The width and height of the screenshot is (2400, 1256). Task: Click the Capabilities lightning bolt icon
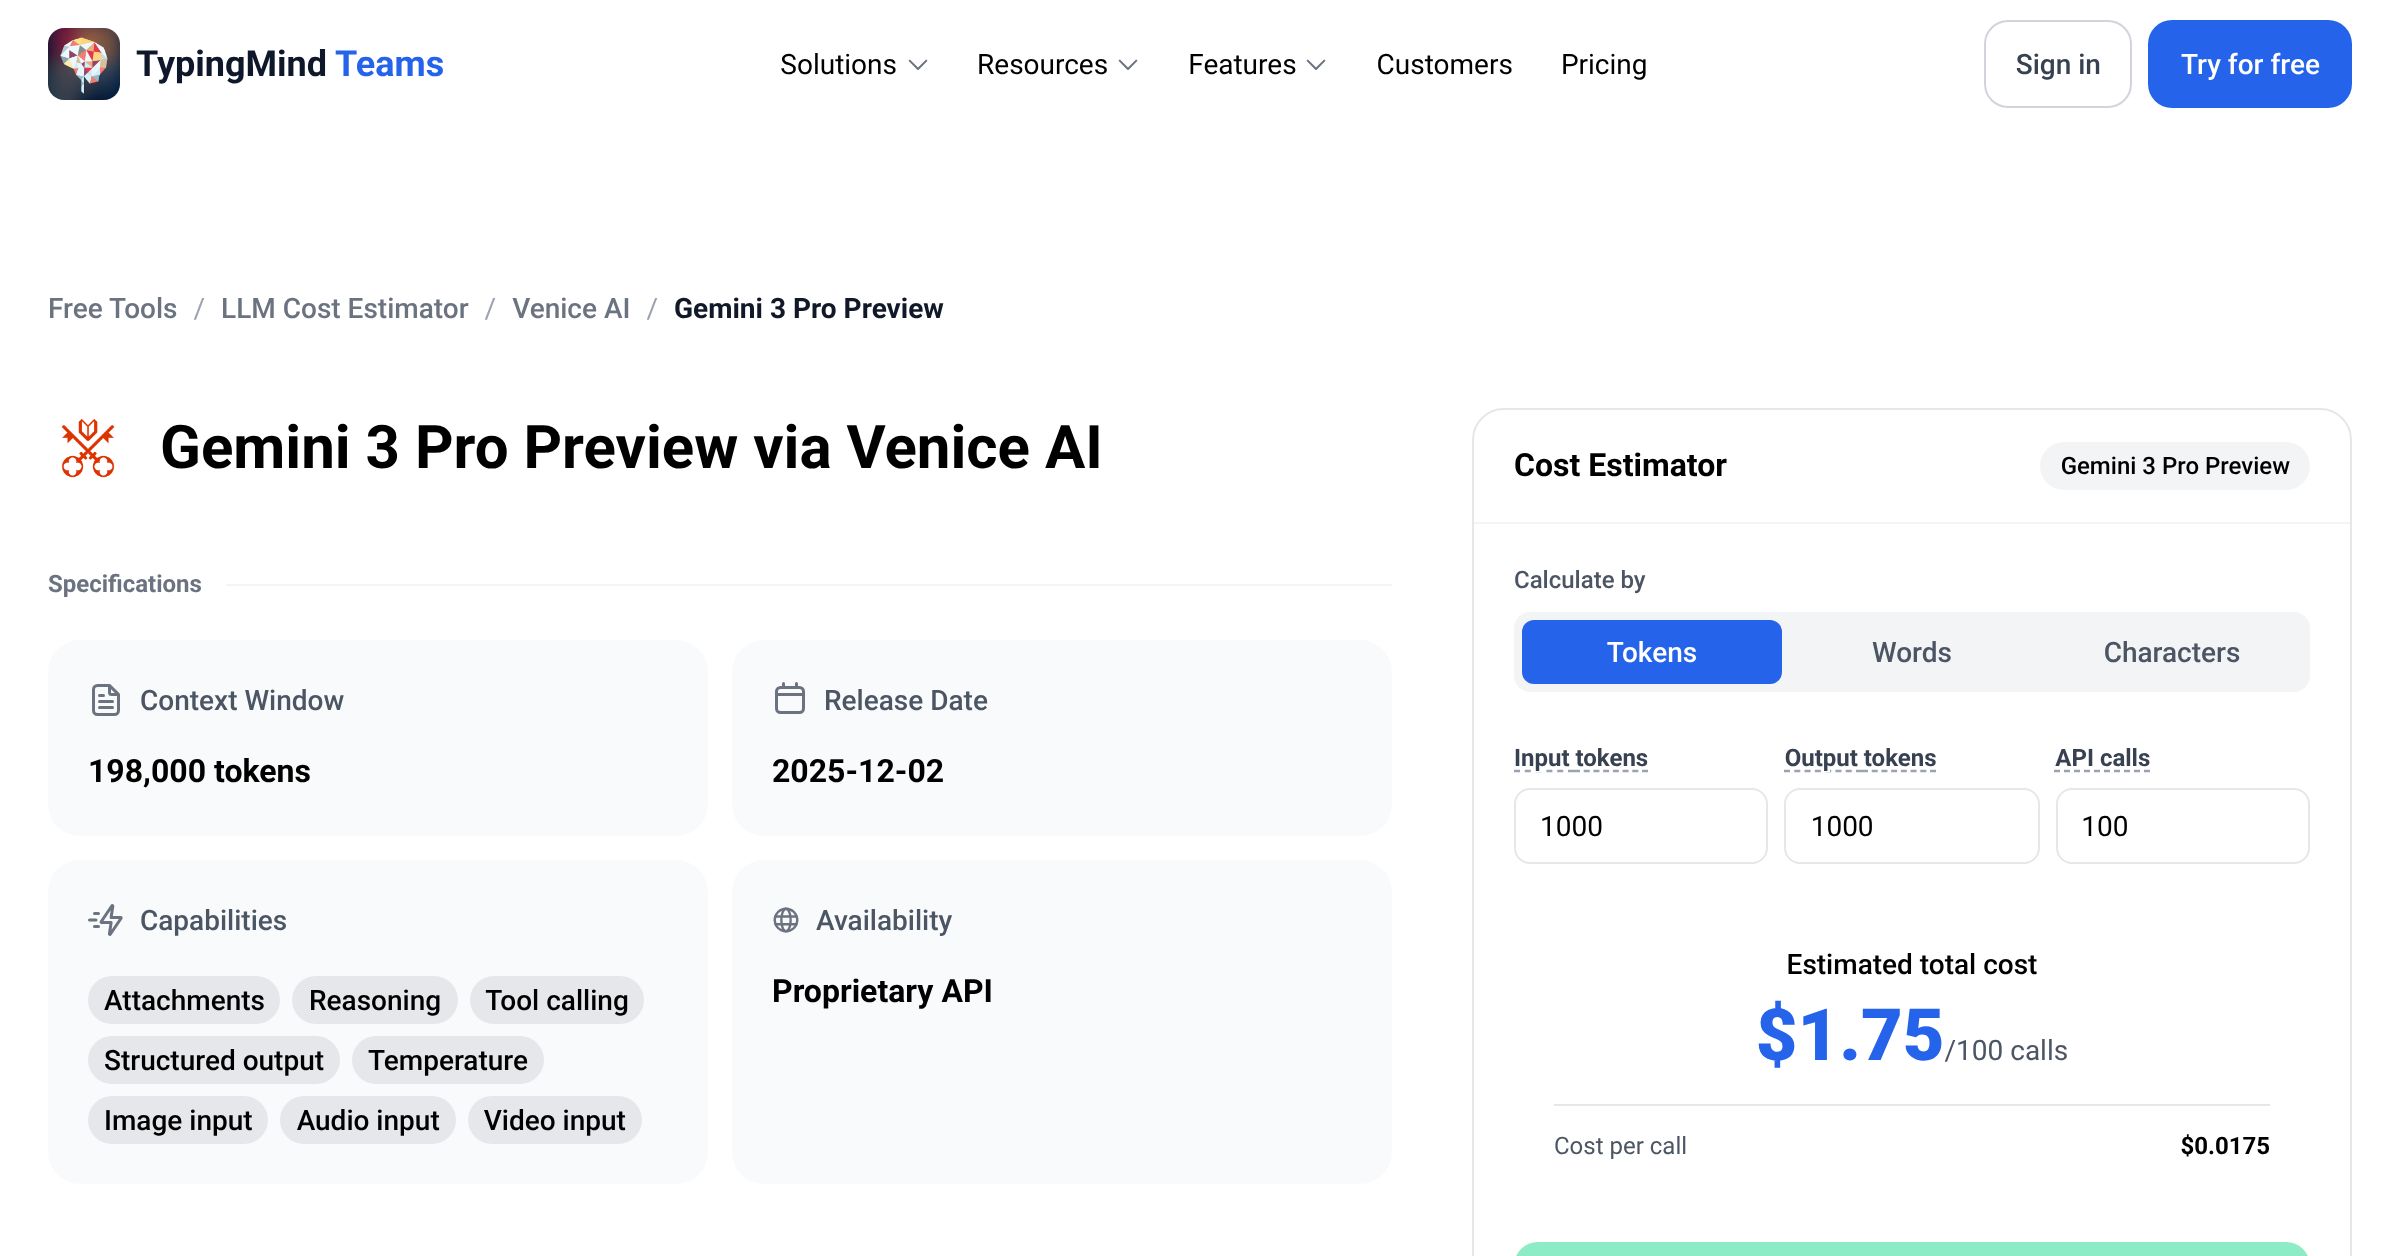(x=105, y=919)
